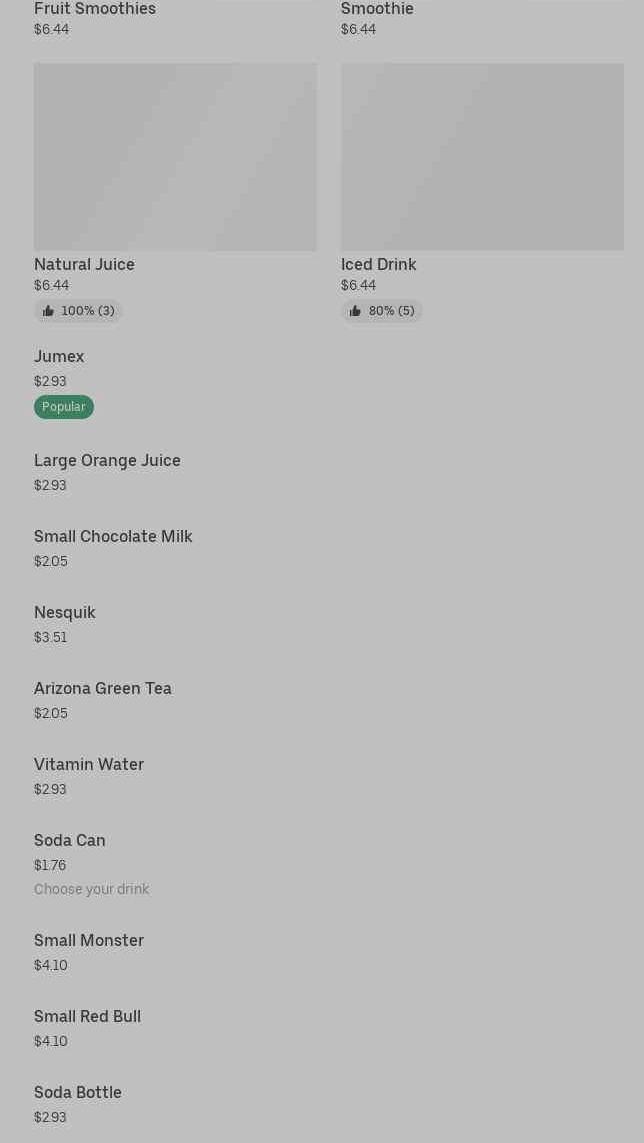Click thumbs-up icon under Natural Juice
Image resolution: width=644 pixels, height=1143 pixels.
(48, 311)
